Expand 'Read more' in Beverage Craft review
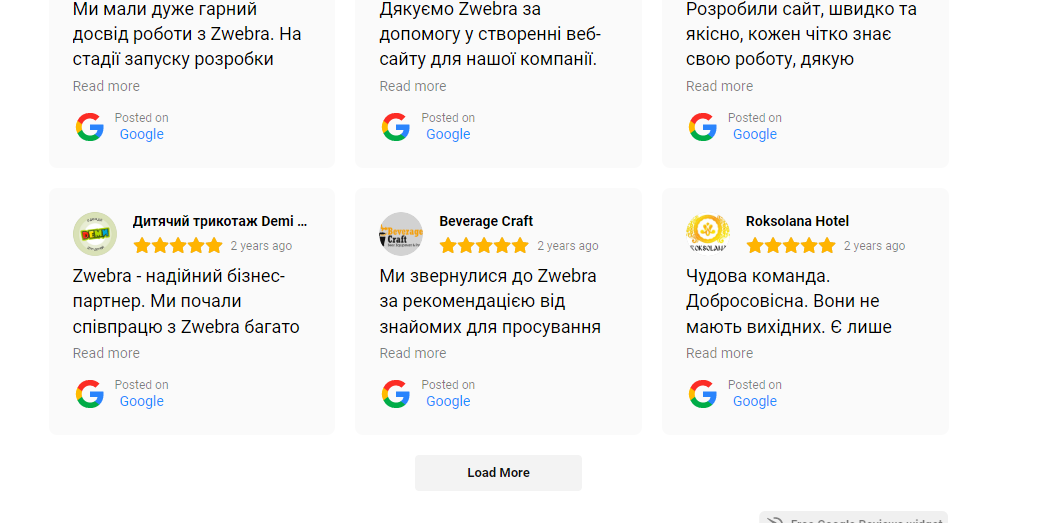Viewport: 1054px width, 523px height. point(413,353)
